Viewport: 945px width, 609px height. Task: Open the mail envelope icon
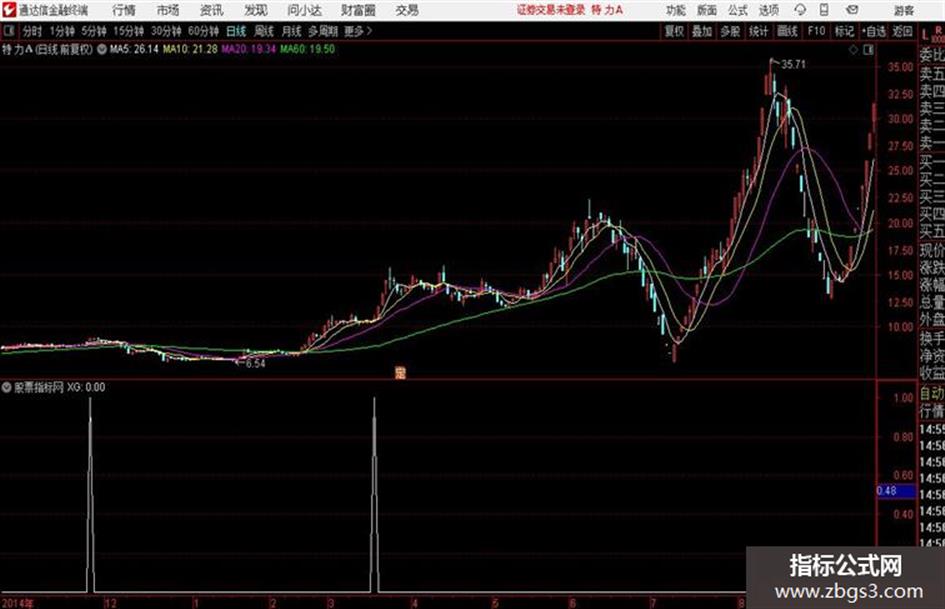tap(852, 10)
